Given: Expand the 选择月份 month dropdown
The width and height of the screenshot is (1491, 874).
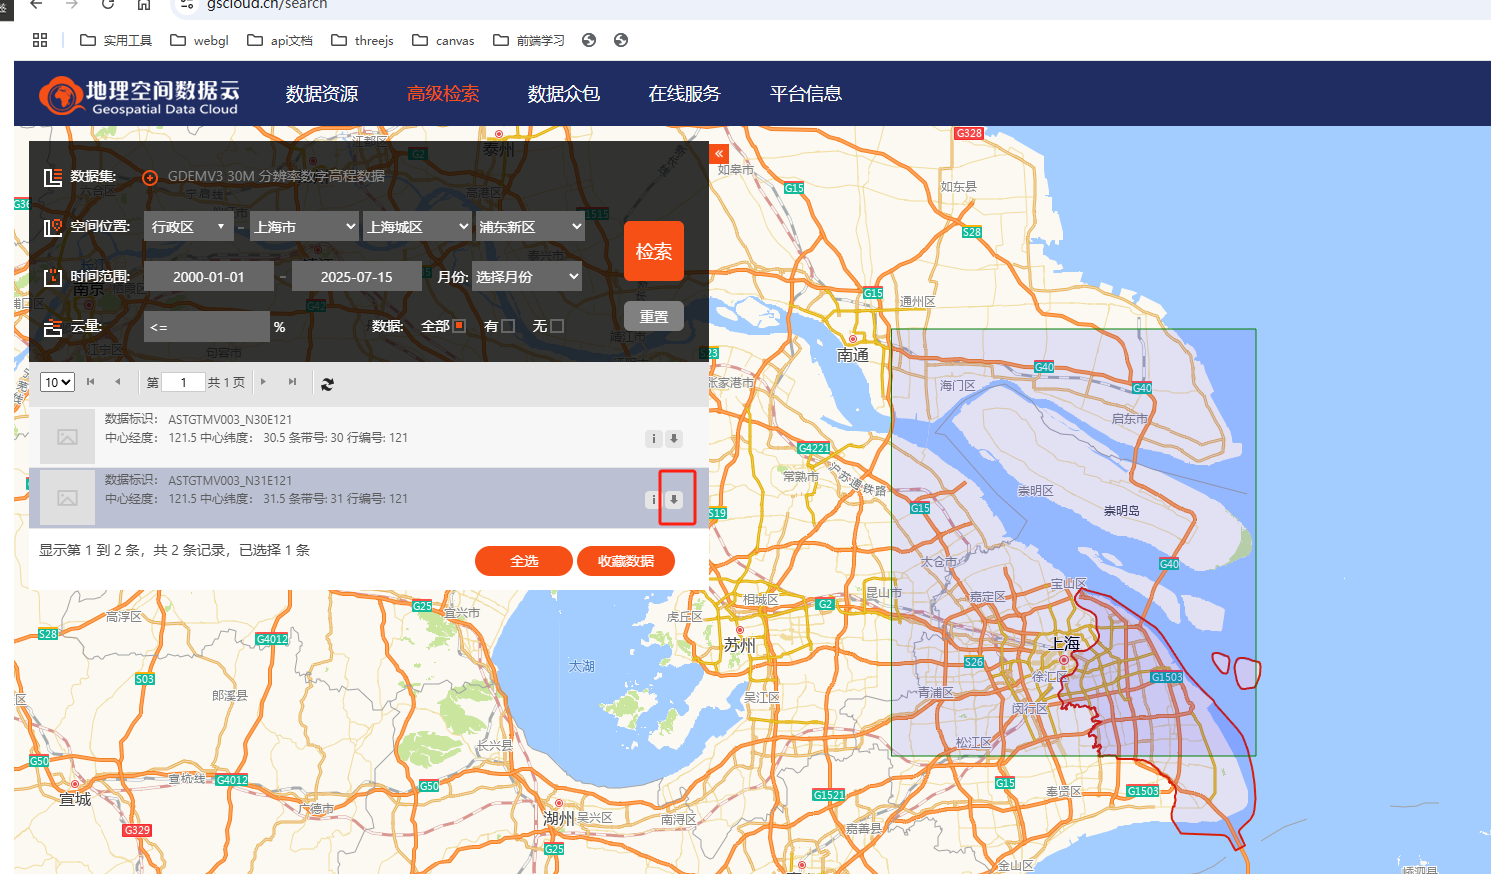Looking at the screenshot, I should click(x=526, y=277).
